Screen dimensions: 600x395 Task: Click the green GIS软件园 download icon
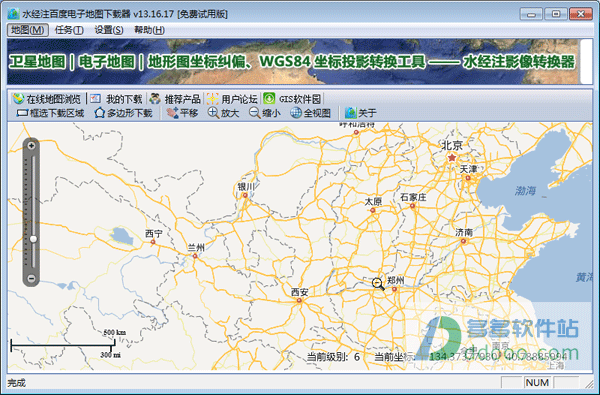[x=269, y=99]
